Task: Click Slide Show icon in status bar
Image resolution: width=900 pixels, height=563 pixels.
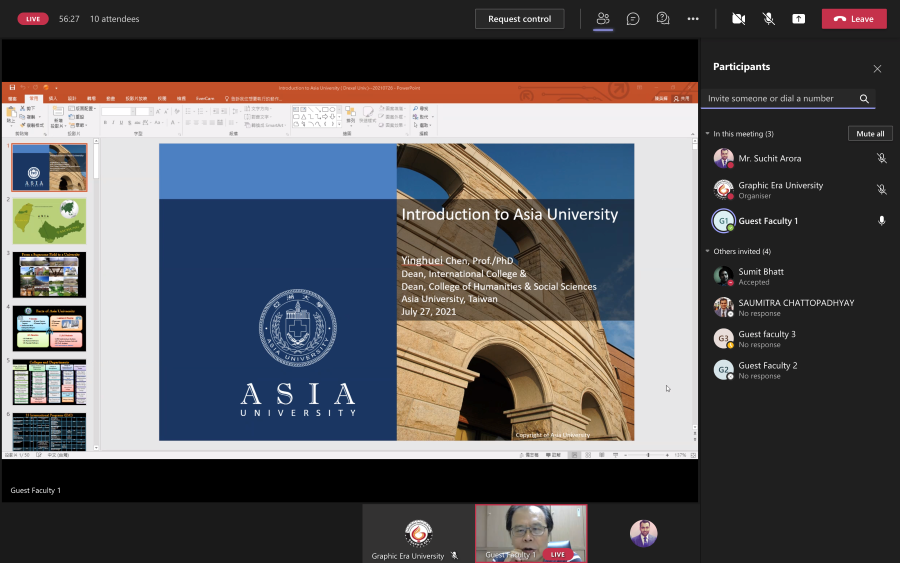Action: [x=615, y=455]
